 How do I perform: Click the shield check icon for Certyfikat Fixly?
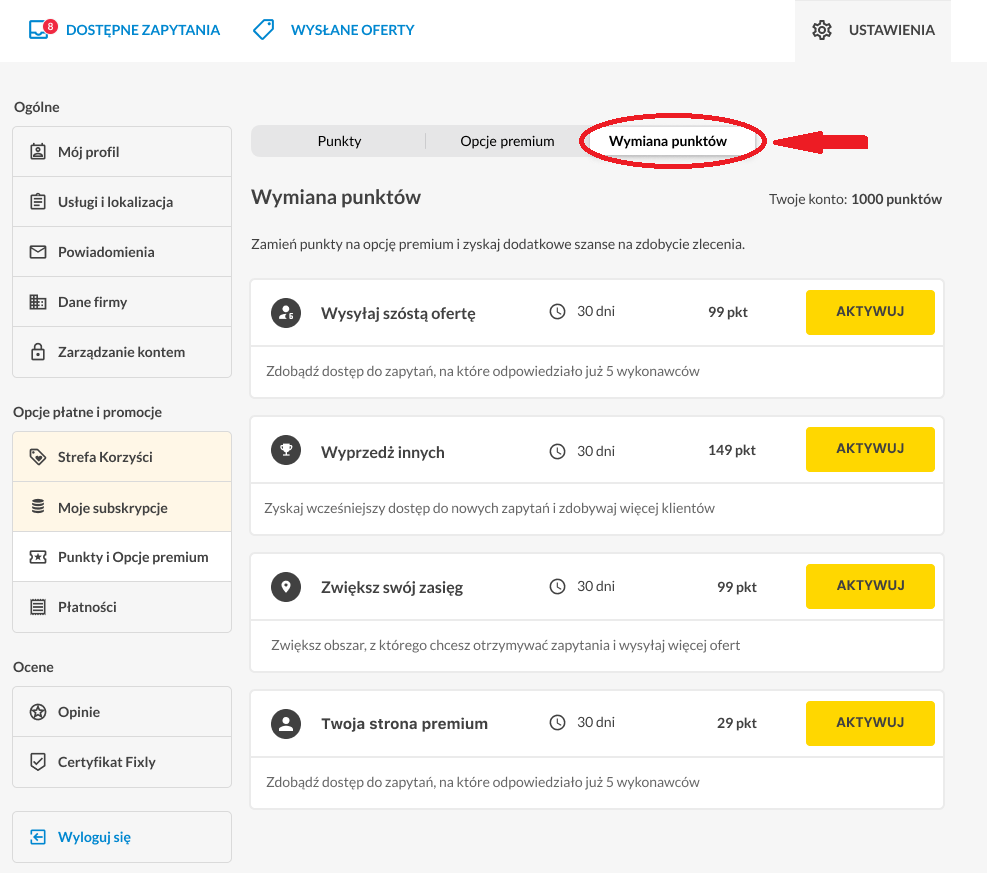pos(38,762)
